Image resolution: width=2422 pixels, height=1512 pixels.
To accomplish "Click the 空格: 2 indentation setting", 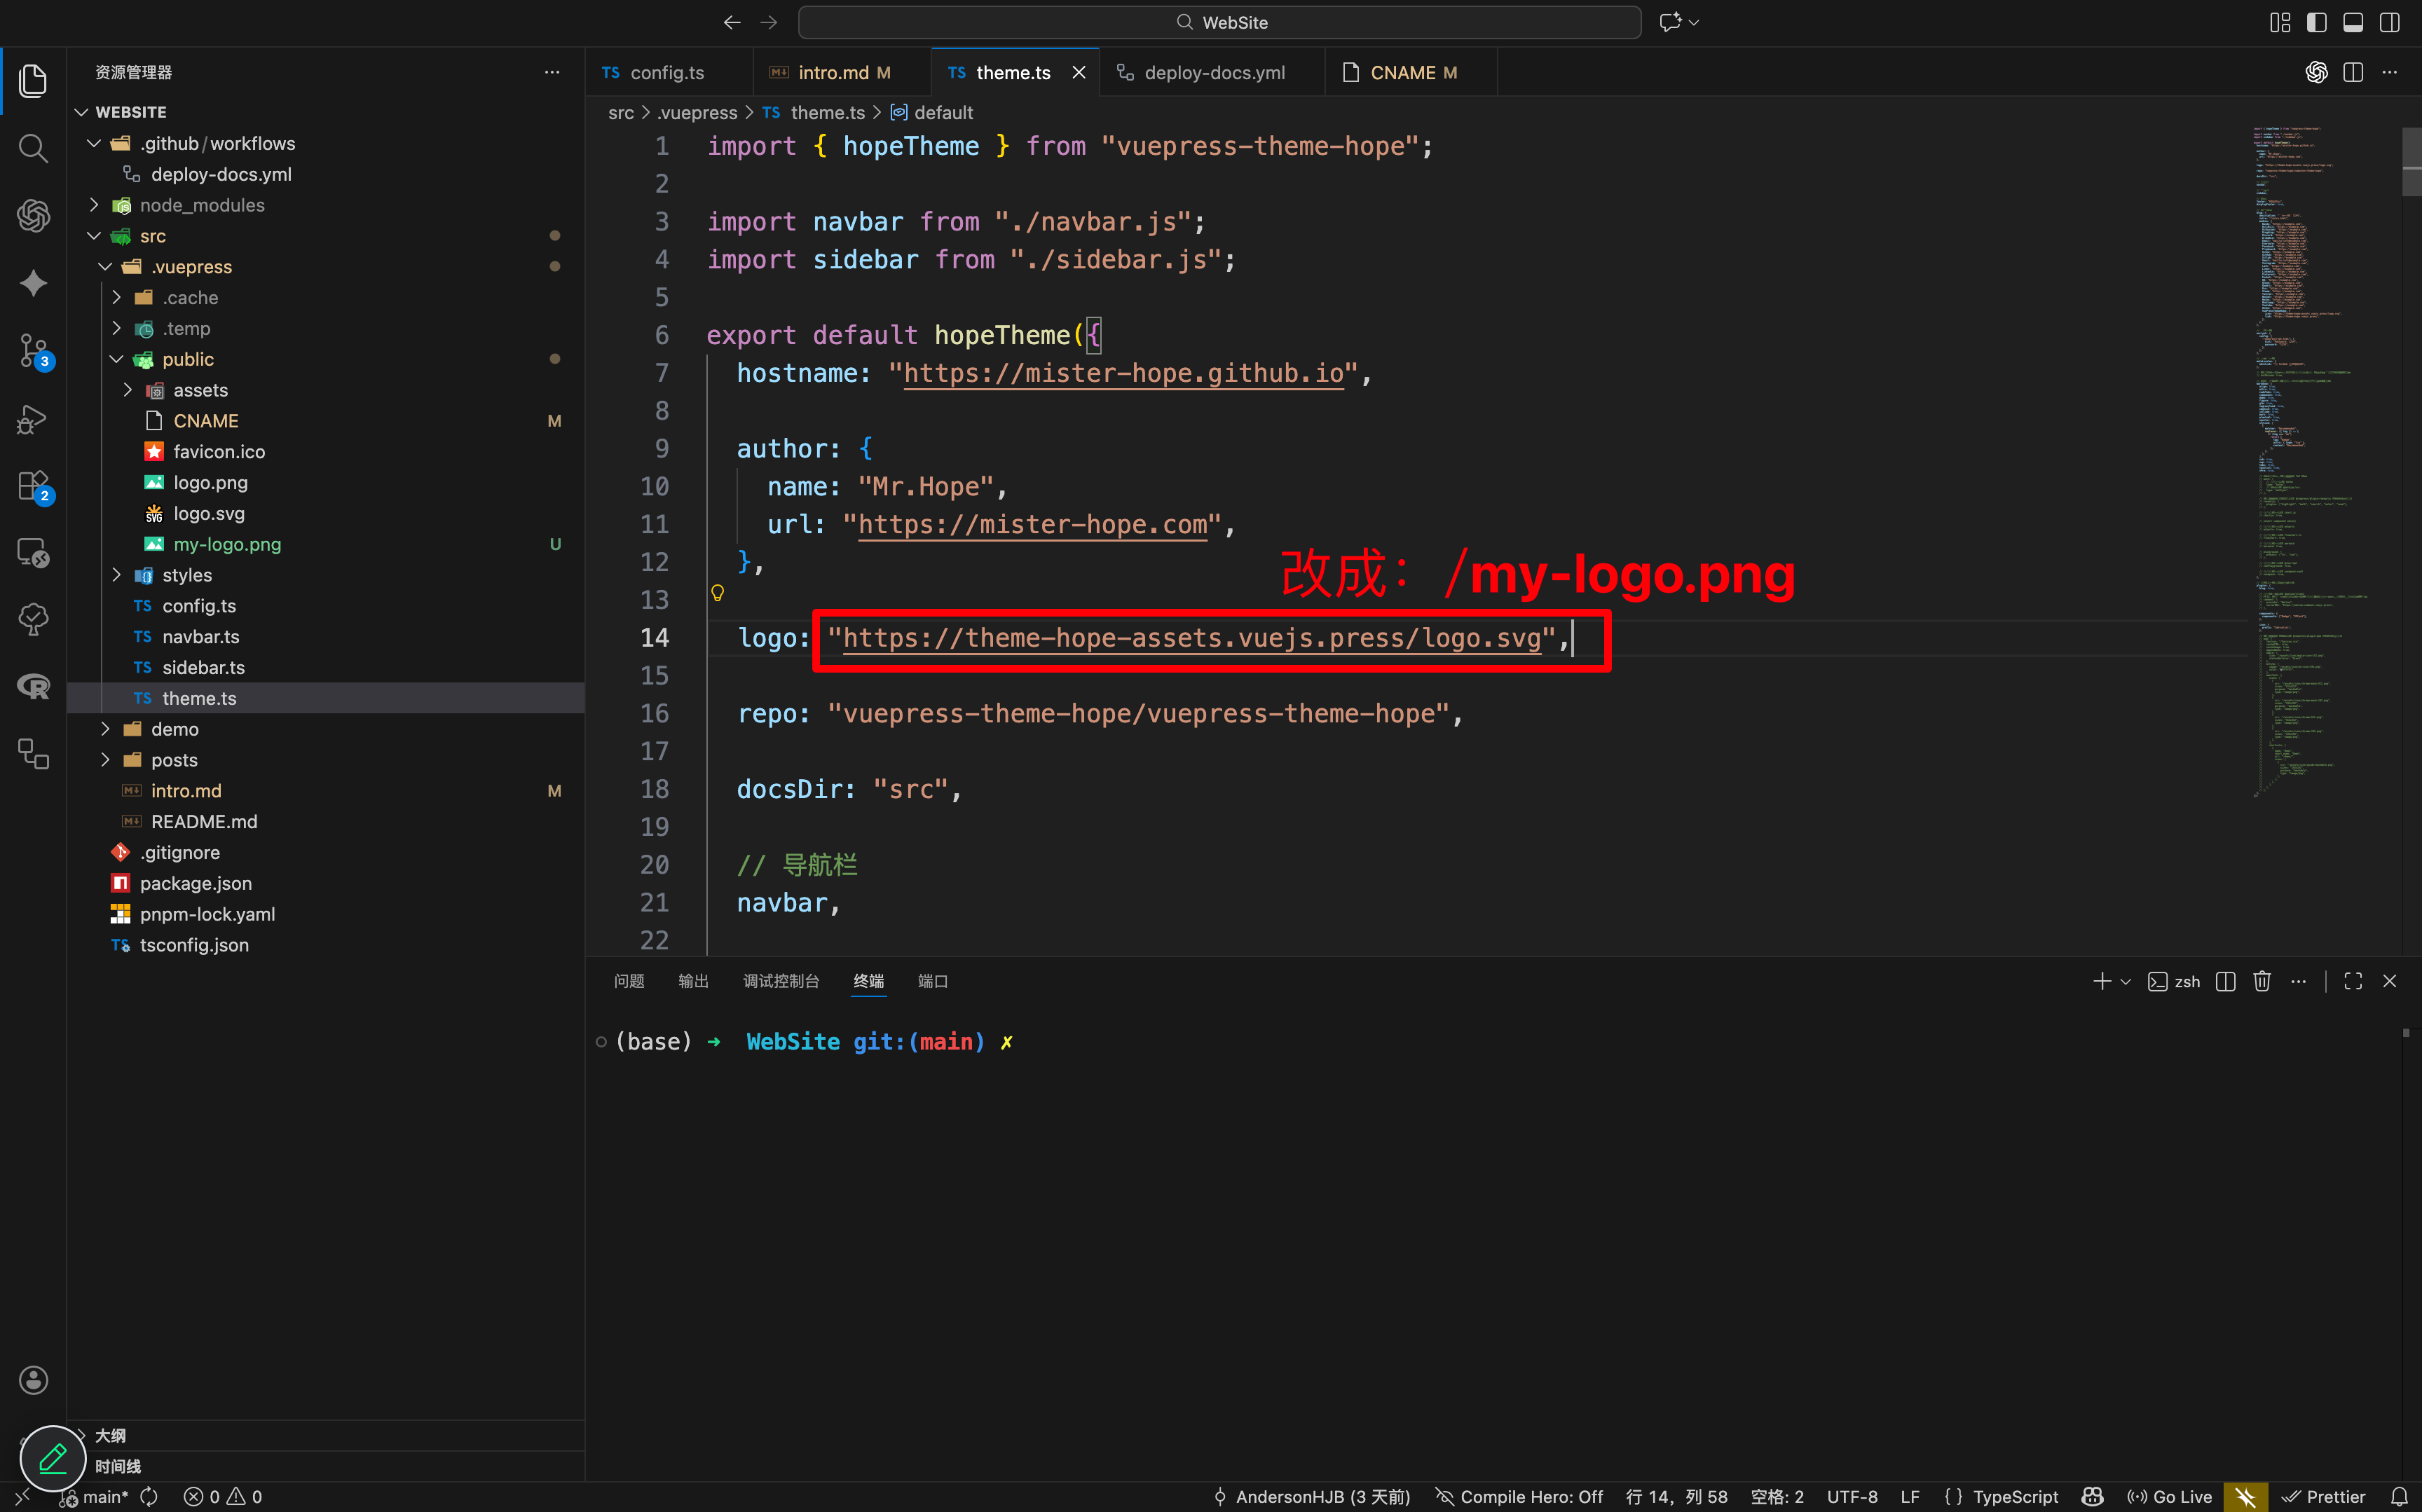I will pyautogui.click(x=1777, y=1496).
